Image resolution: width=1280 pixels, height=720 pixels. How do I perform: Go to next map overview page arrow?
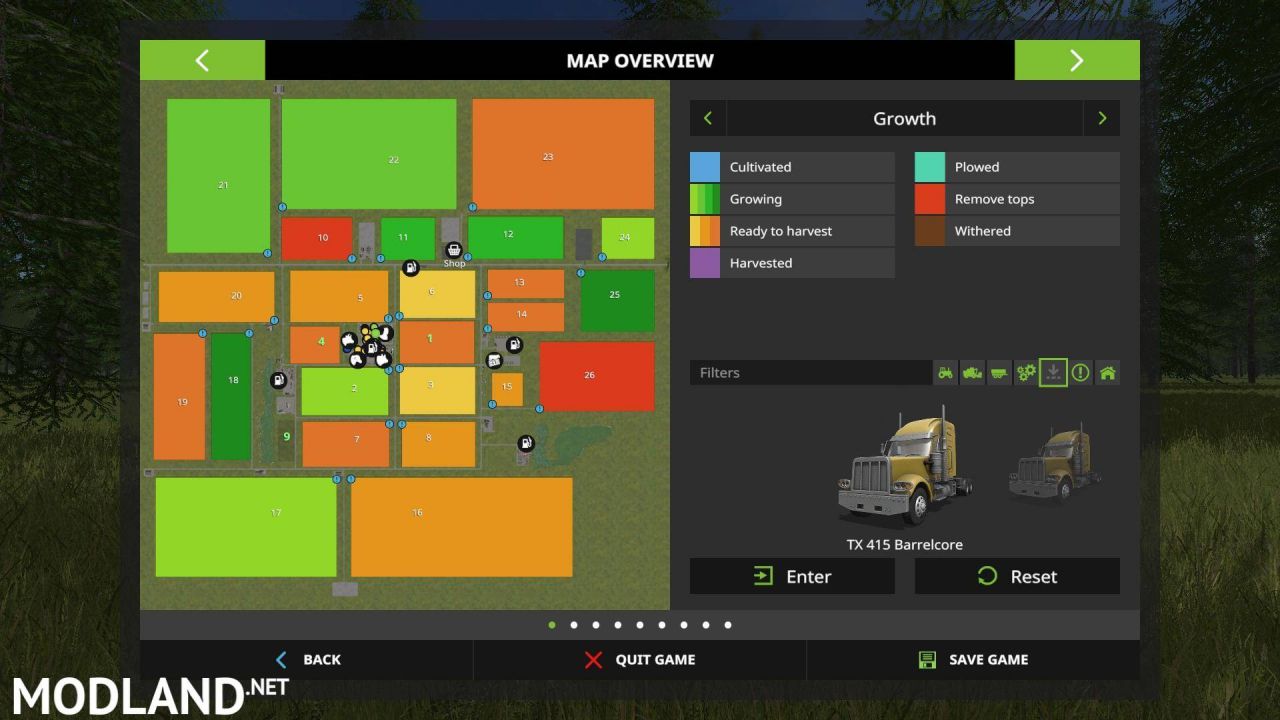click(1077, 60)
